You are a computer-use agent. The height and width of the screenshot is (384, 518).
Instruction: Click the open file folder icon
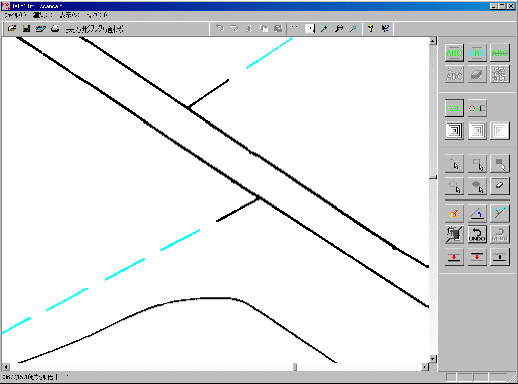[12, 29]
